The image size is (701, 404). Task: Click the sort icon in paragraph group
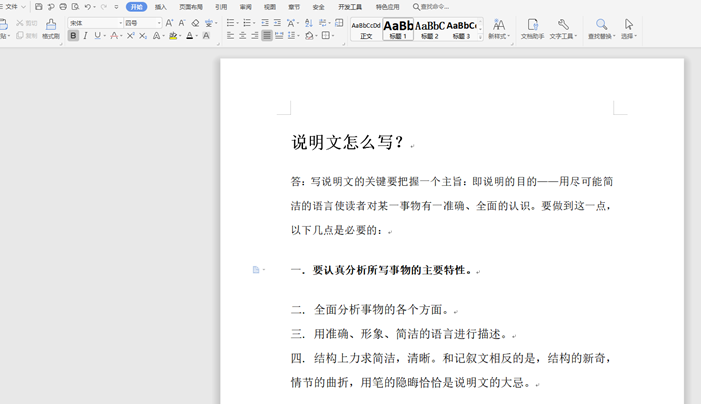[x=308, y=23]
